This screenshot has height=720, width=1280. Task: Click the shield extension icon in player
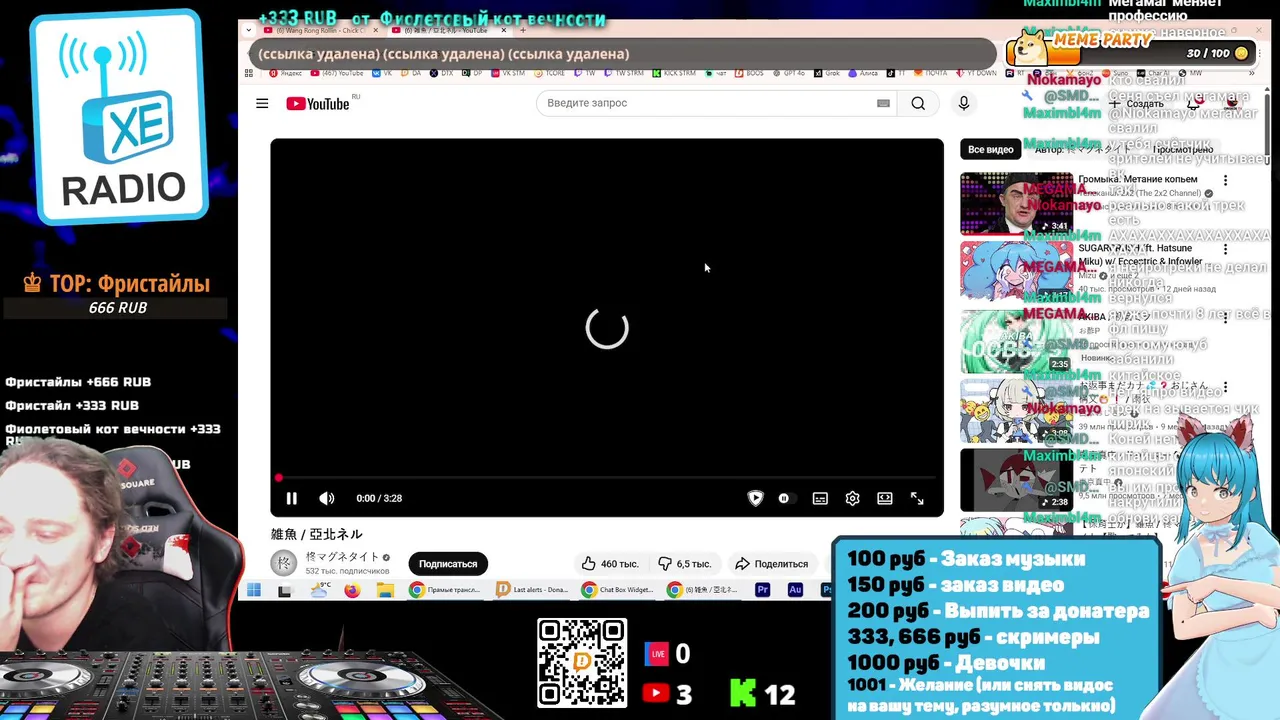coord(755,498)
